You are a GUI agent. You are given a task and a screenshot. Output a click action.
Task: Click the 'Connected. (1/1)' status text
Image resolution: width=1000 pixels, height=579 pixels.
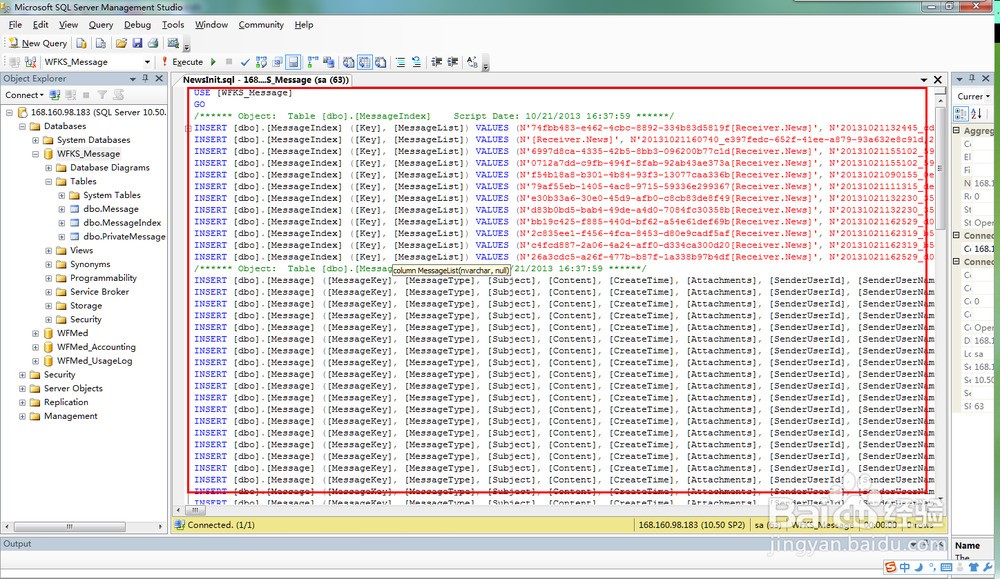point(221,525)
